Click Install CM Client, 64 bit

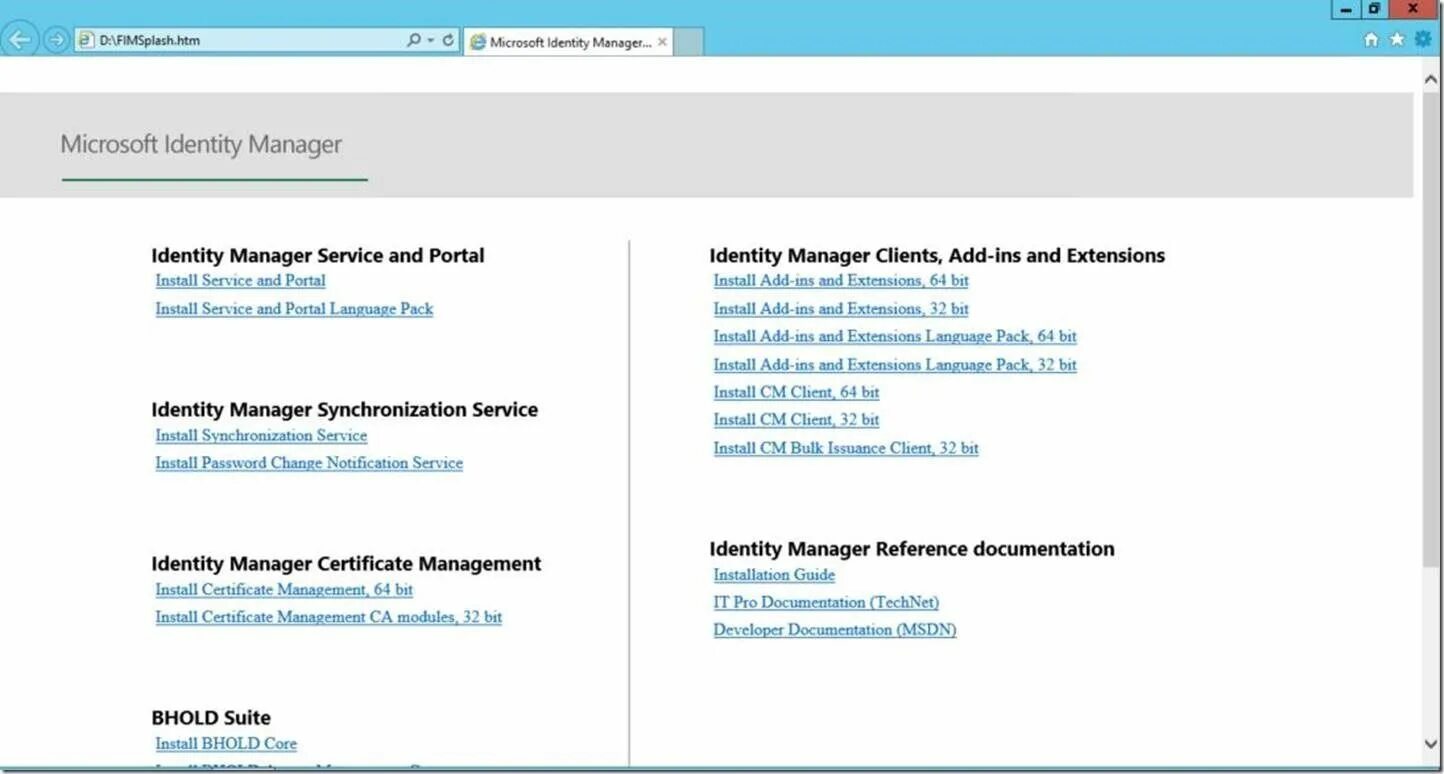(x=796, y=392)
